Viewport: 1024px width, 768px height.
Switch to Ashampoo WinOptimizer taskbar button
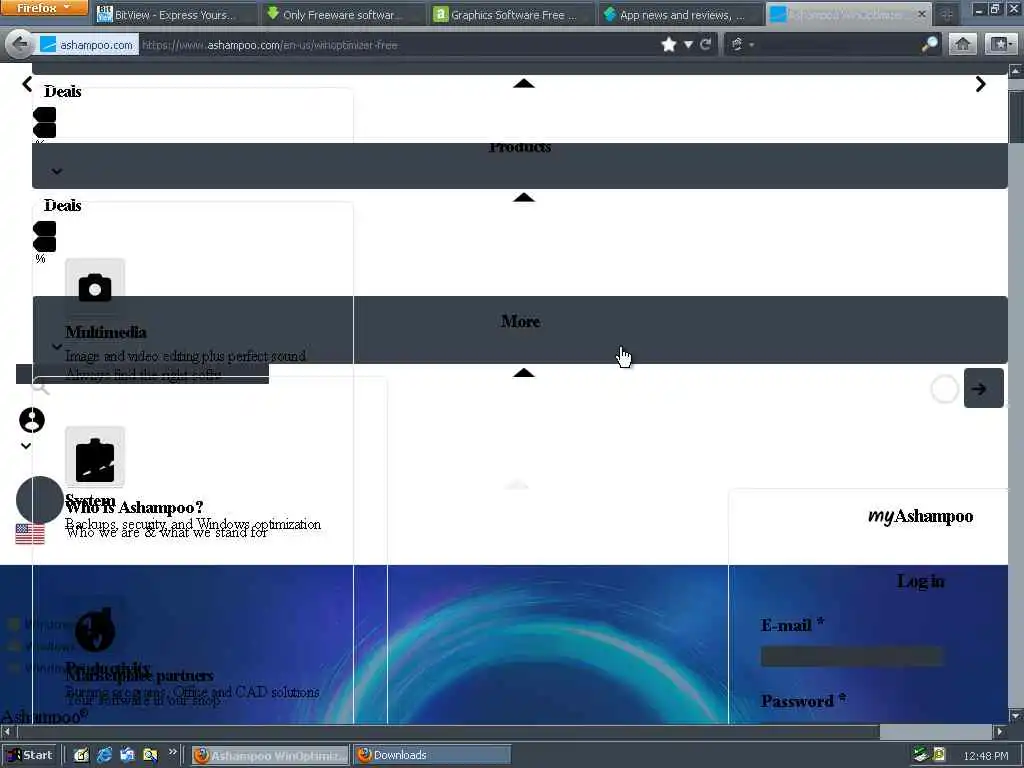270,755
